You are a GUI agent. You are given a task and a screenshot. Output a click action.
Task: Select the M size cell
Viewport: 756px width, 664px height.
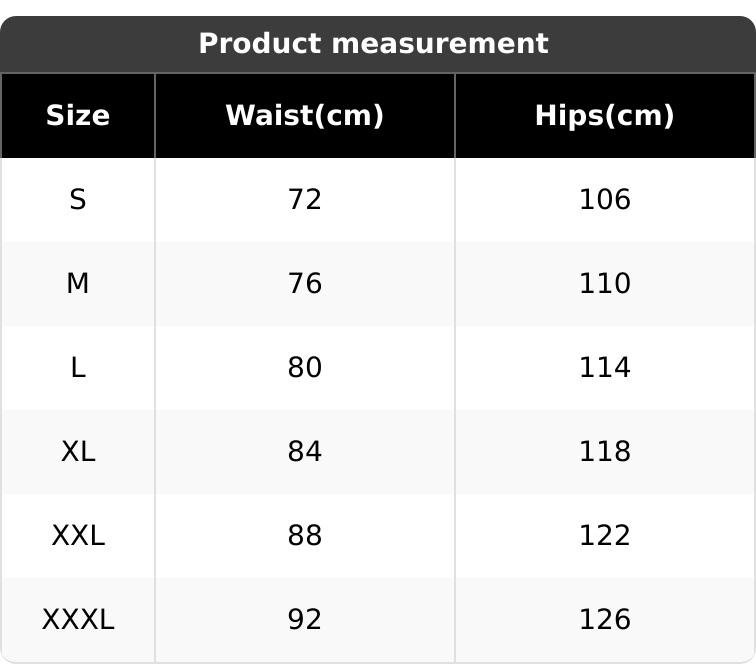pos(78,284)
